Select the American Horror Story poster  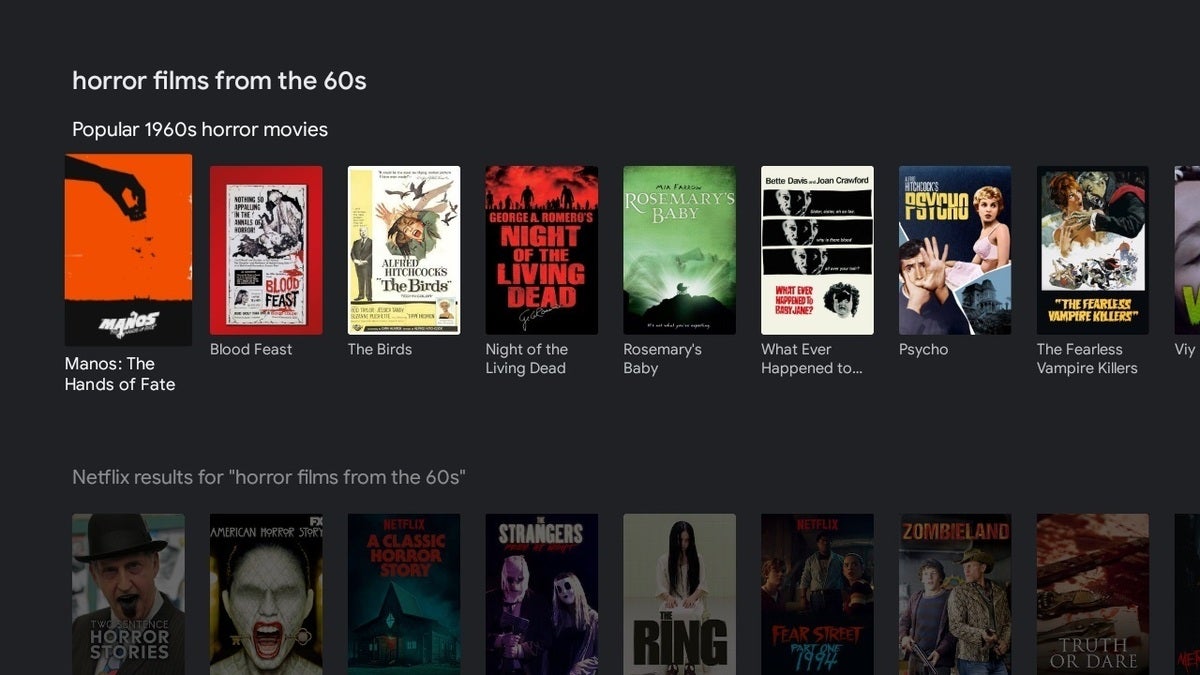[266, 594]
